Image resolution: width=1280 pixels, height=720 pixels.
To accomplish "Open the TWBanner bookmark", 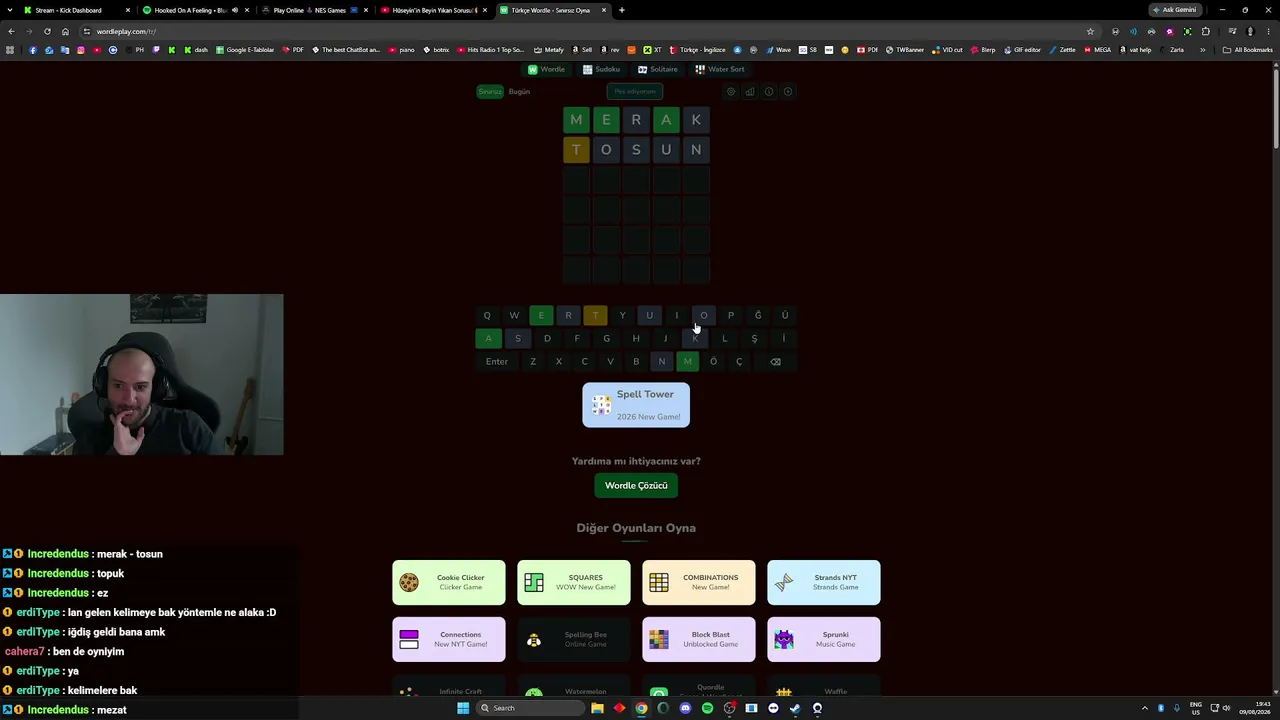I will coord(905,50).
